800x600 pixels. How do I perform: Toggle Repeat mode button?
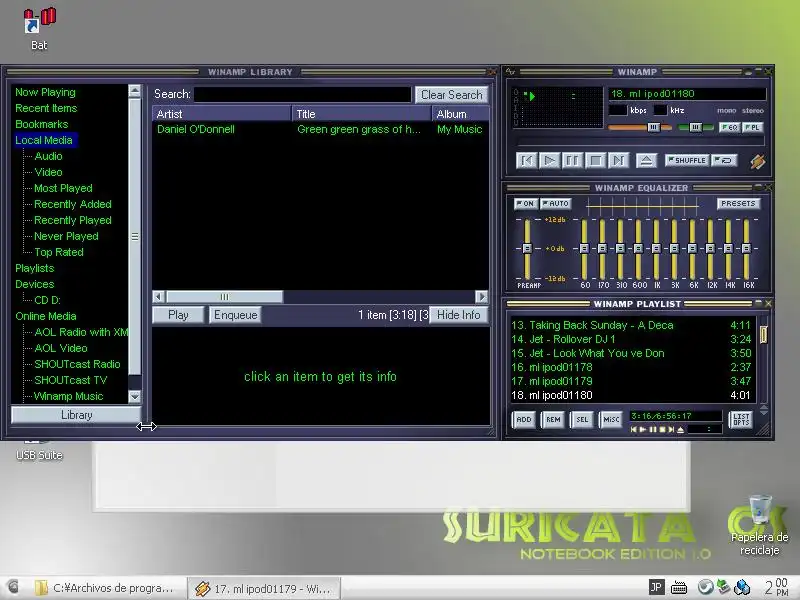tap(723, 160)
